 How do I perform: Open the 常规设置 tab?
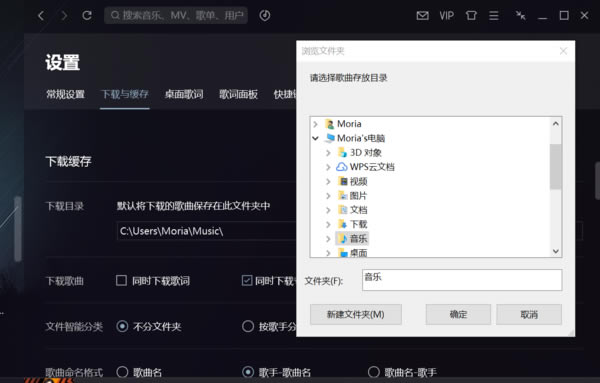[x=65, y=94]
